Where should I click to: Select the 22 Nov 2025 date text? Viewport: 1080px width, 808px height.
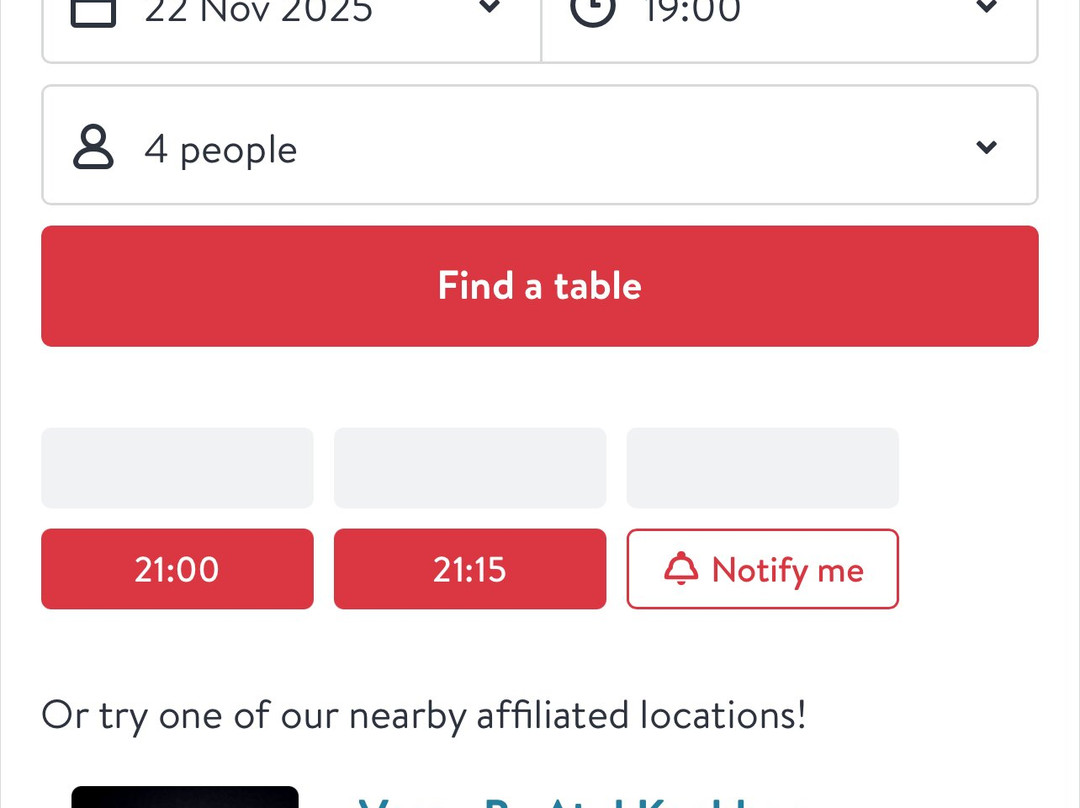[259, 10]
